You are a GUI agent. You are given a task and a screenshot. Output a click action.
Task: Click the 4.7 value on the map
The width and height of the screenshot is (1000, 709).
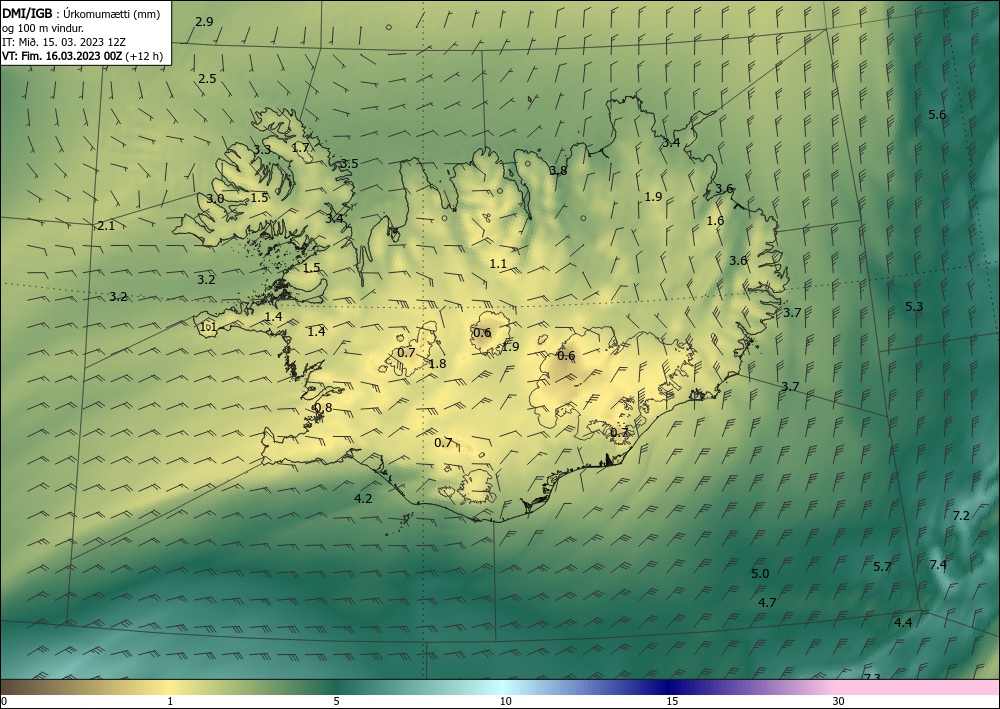pyautogui.click(x=767, y=603)
